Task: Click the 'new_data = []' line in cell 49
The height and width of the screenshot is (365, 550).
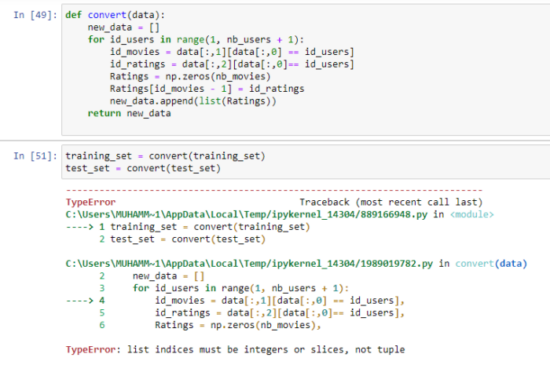Action: [x=123, y=27]
